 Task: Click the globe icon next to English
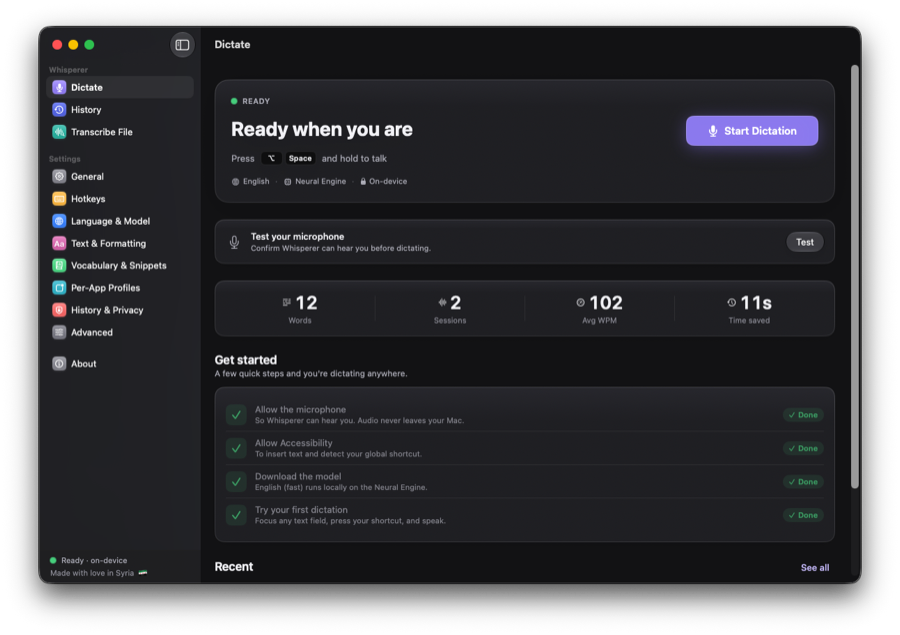235,181
